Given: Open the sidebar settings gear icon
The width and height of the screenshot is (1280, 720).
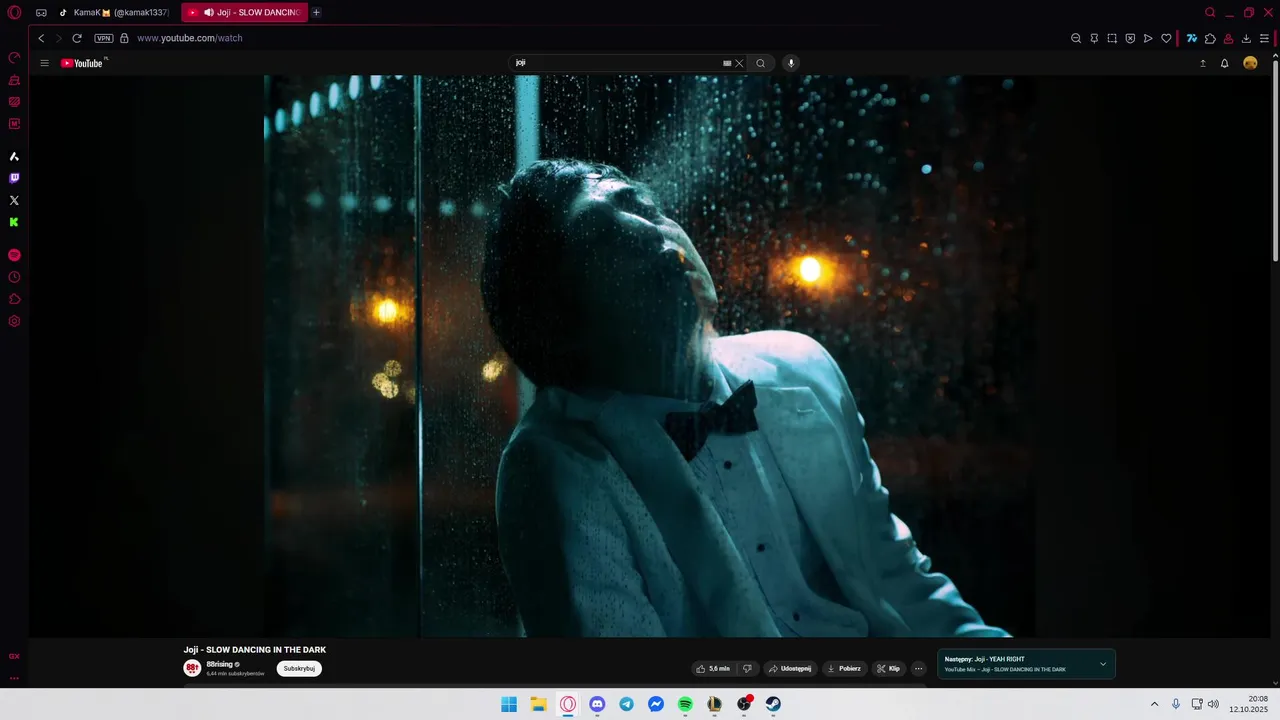Looking at the screenshot, I should (x=14, y=321).
